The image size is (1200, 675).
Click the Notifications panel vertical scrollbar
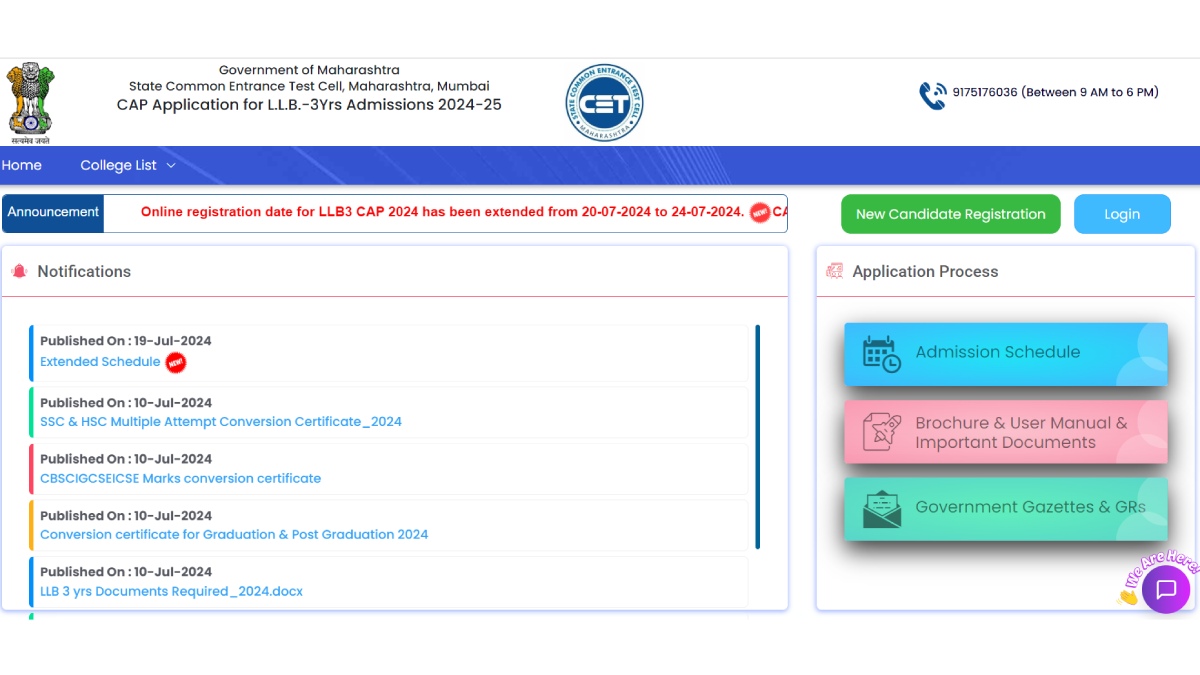757,437
